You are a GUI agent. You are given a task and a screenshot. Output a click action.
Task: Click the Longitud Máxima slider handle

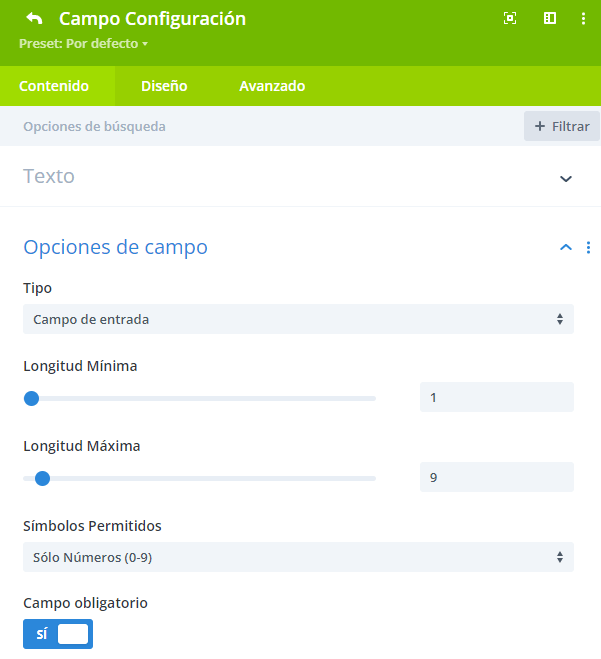coord(42,478)
